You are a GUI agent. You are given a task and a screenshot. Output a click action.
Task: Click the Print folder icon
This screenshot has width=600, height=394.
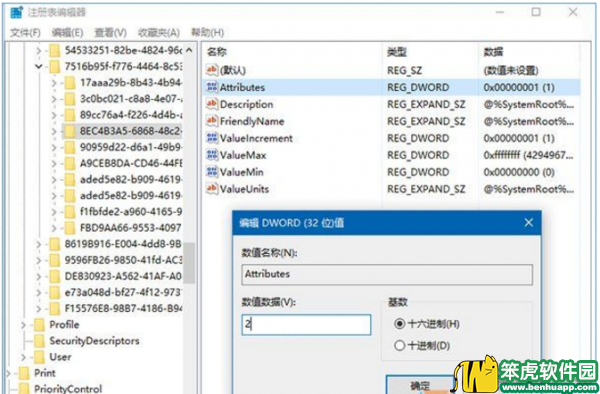(x=24, y=373)
